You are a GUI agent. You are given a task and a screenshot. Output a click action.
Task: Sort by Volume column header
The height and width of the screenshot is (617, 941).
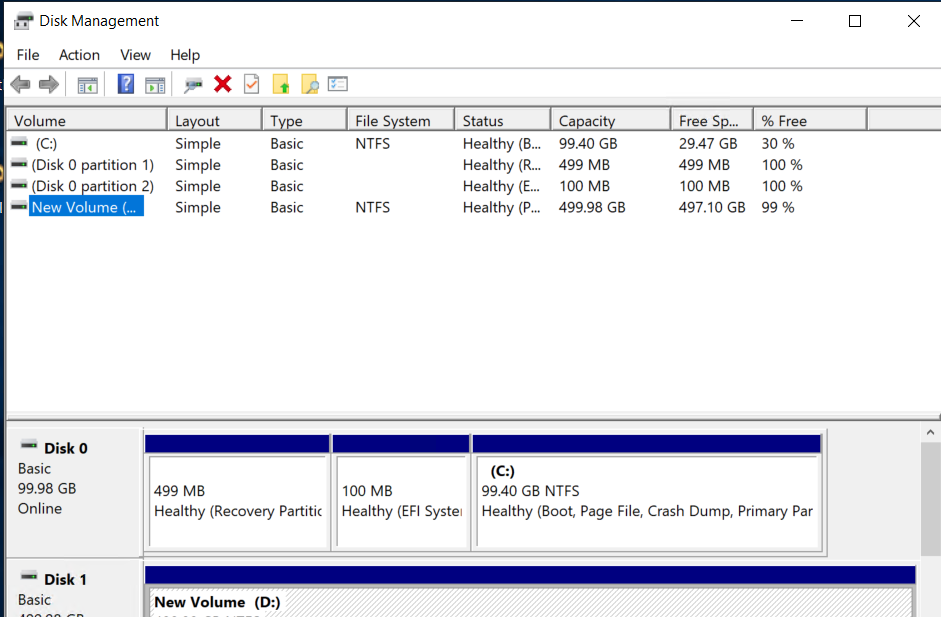pos(86,121)
